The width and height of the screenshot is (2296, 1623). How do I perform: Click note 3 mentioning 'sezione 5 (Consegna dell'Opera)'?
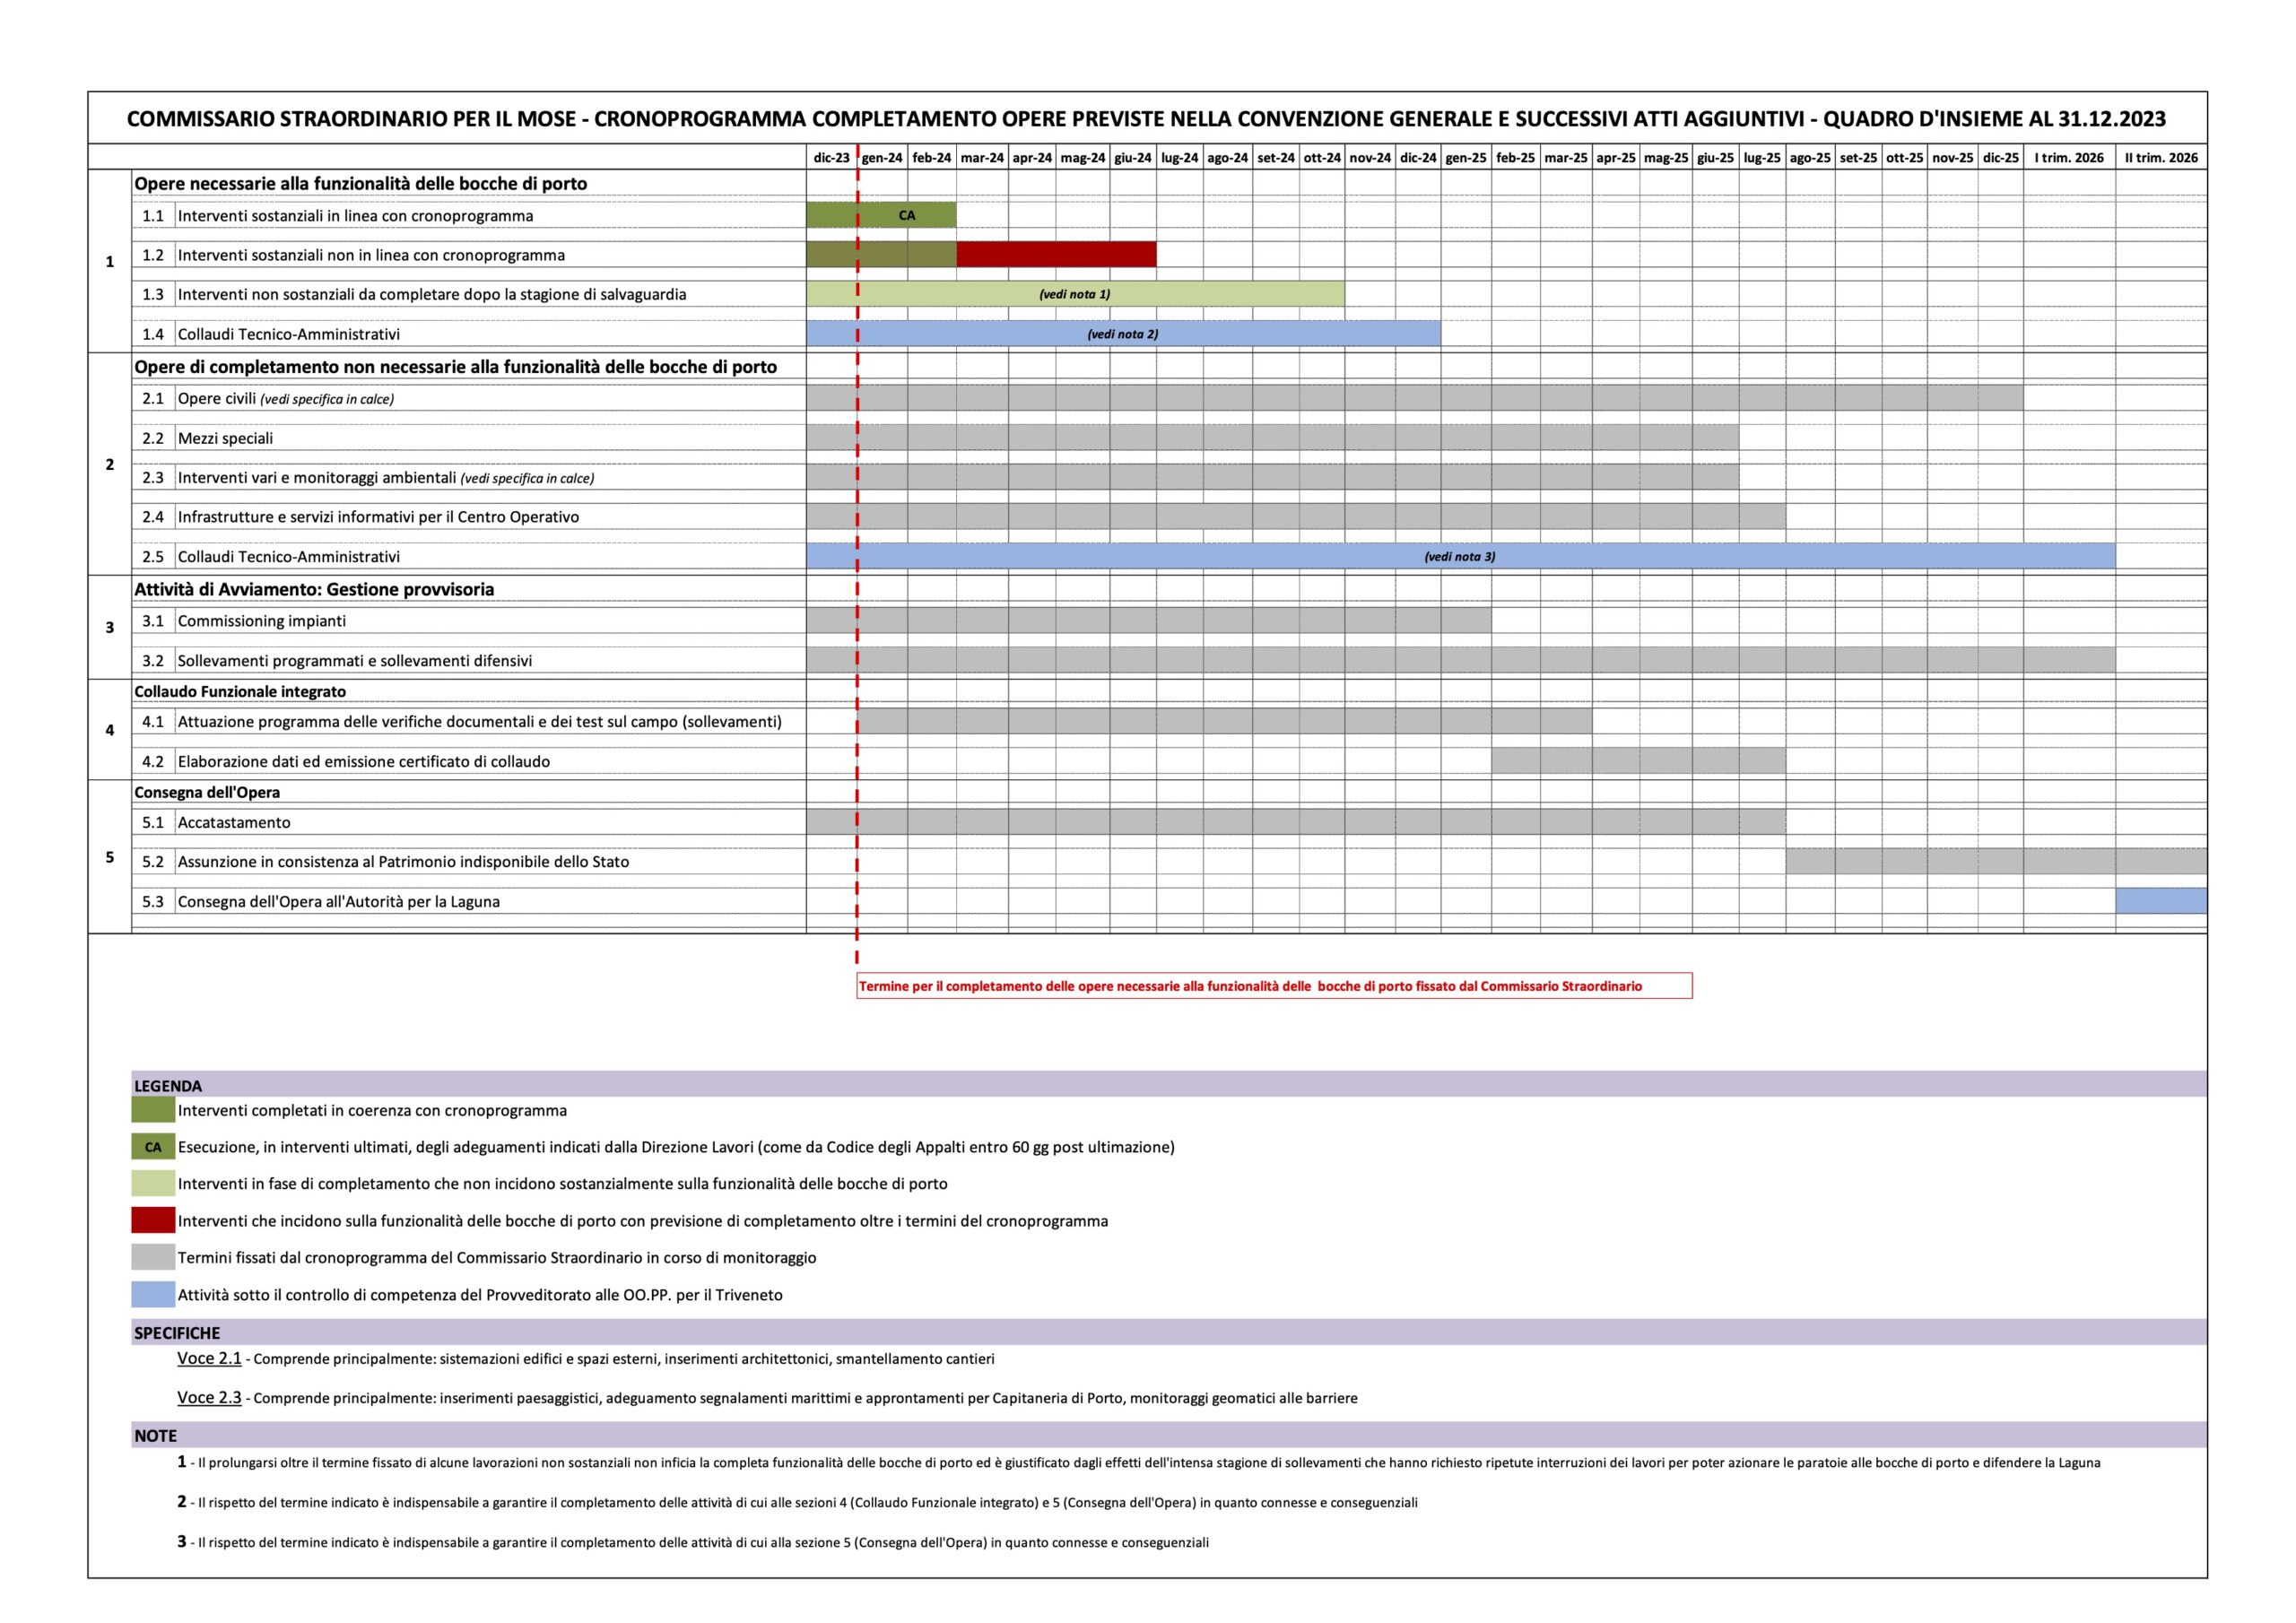coord(693,1542)
